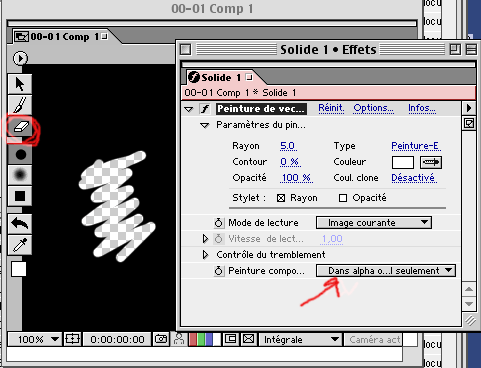Toggle the red channel button

coord(193,339)
